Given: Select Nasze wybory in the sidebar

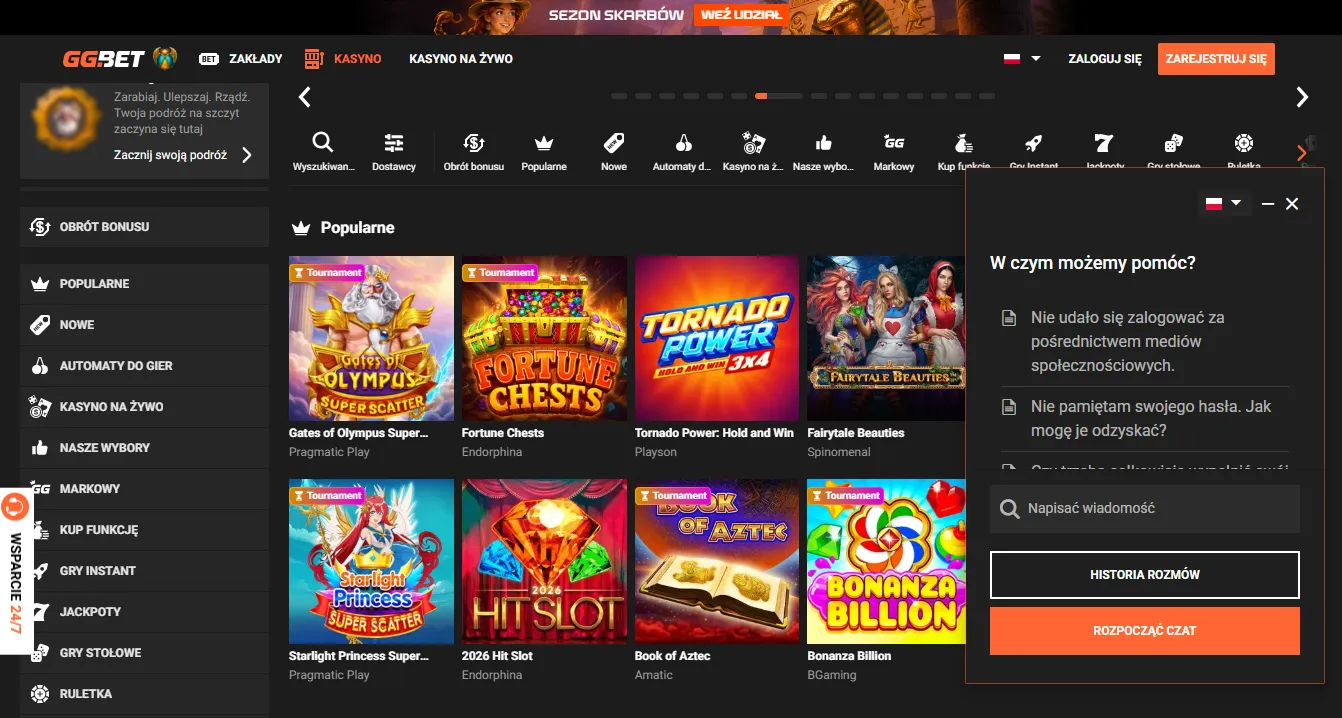Looking at the screenshot, I should (x=144, y=448).
